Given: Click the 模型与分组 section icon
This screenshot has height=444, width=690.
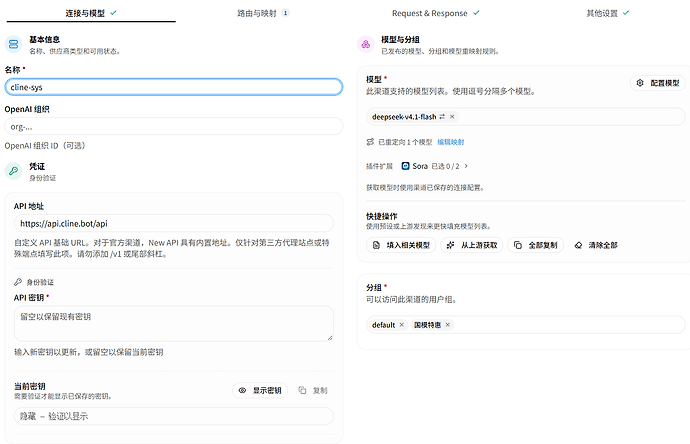Looking at the screenshot, I should coord(366,44).
